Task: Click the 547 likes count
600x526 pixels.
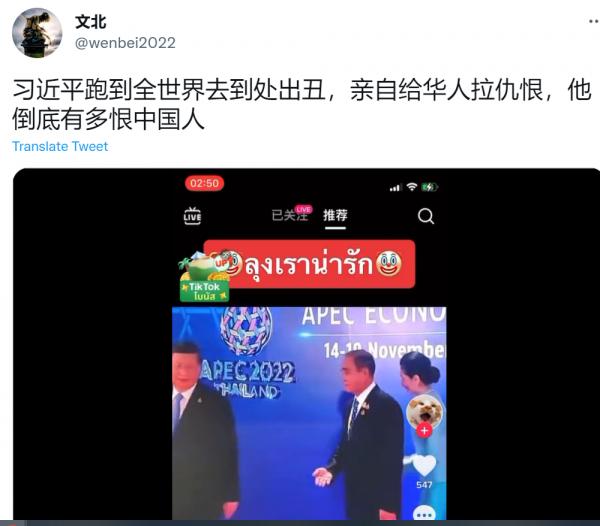Action: [424, 485]
